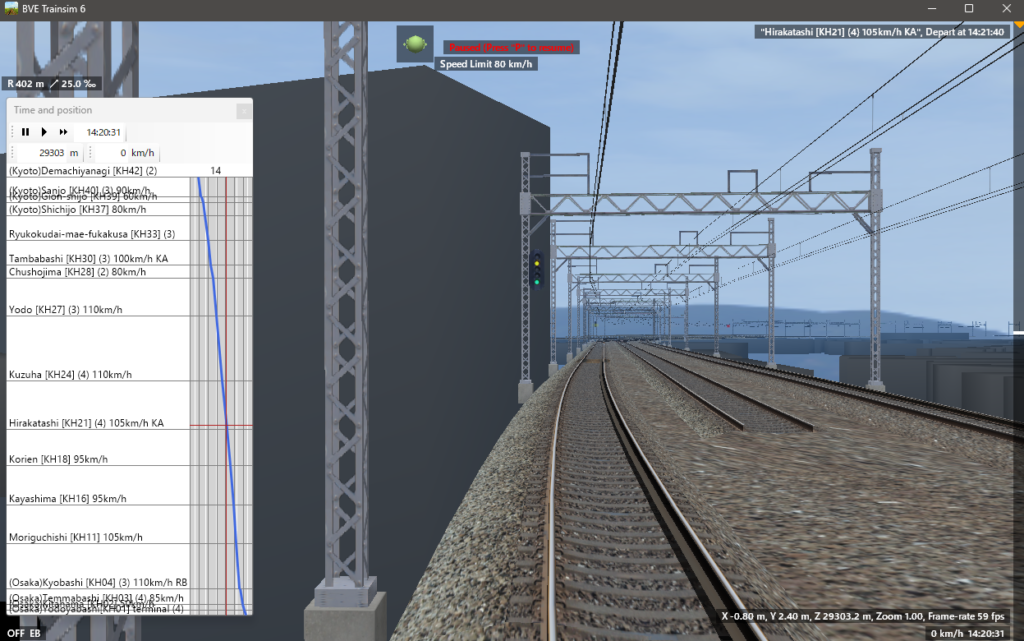Close the Time and position panel

pyautogui.click(x=243, y=111)
